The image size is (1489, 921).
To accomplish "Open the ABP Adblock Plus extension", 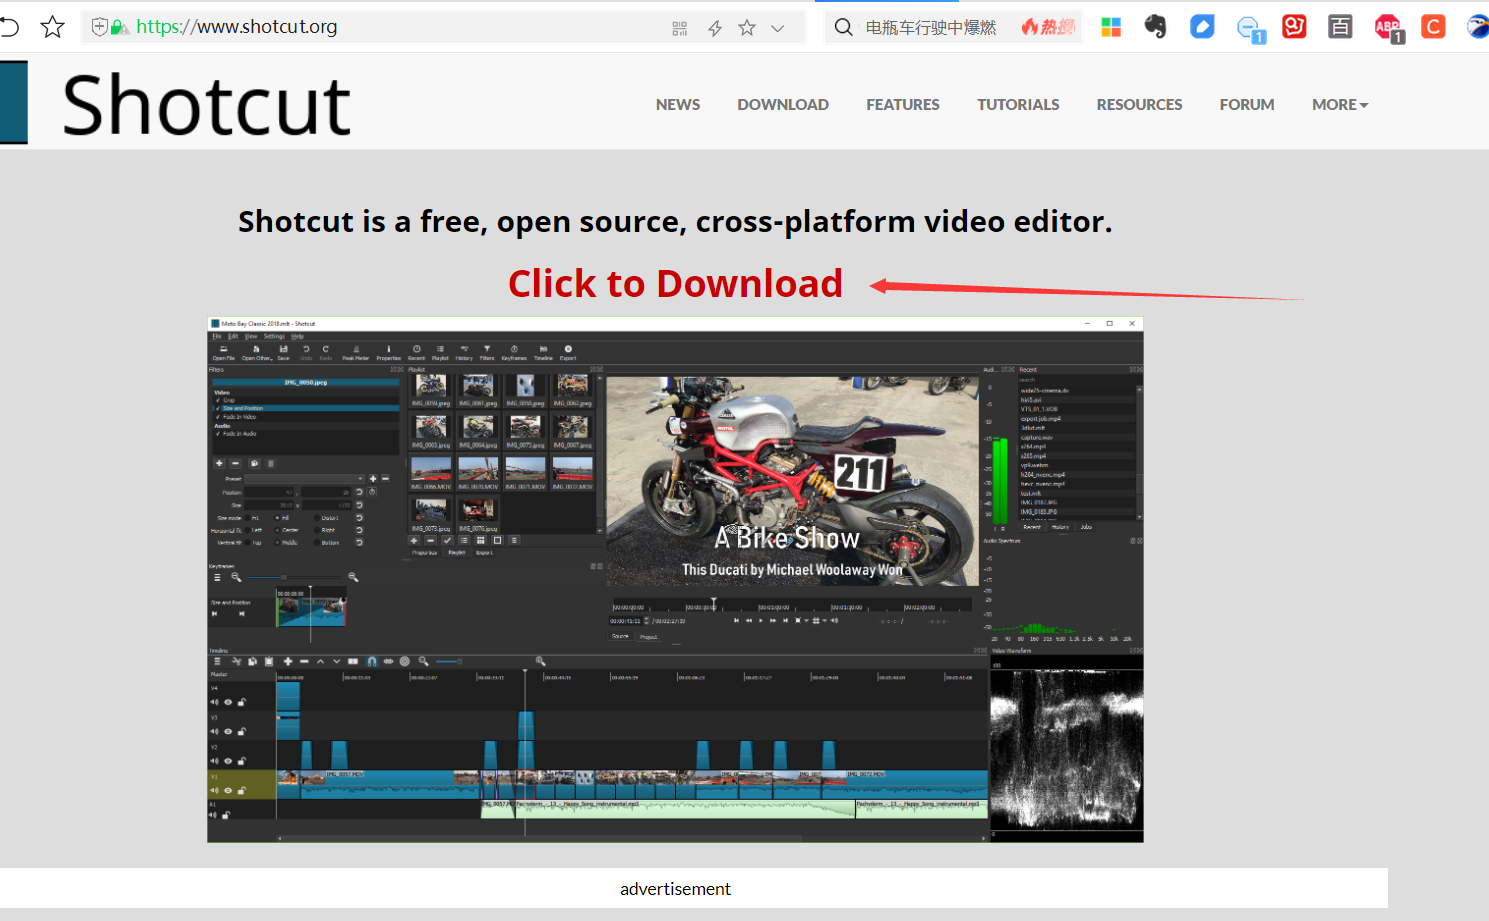I will point(1388,28).
